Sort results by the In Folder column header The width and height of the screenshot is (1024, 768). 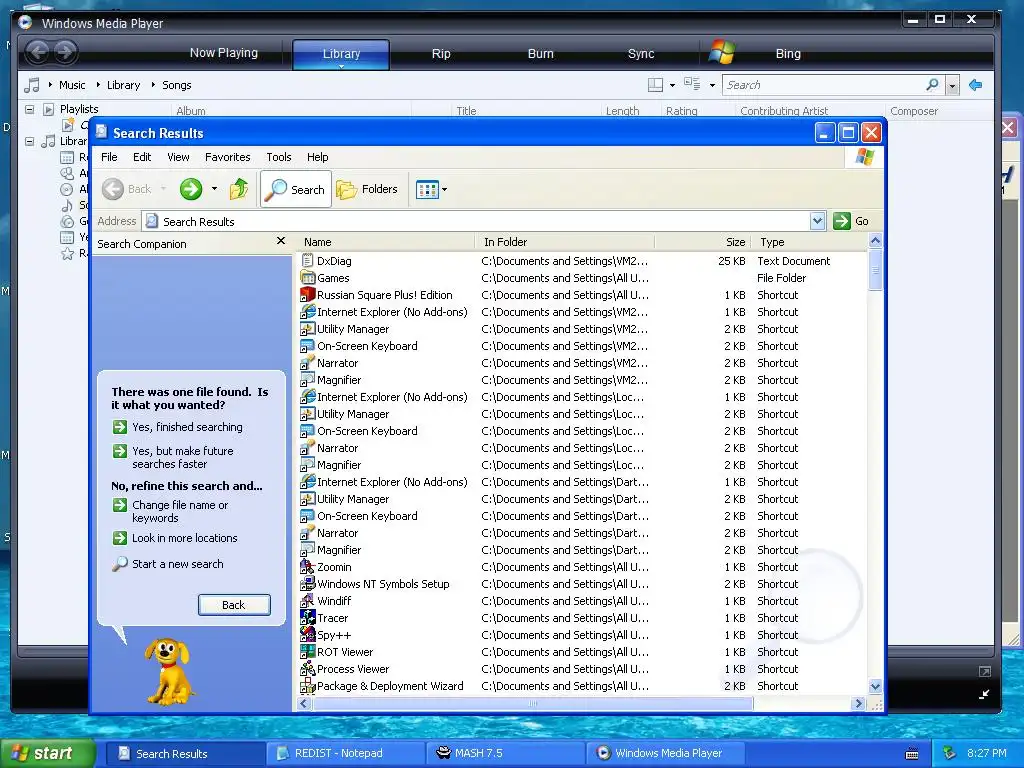(x=565, y=242)
